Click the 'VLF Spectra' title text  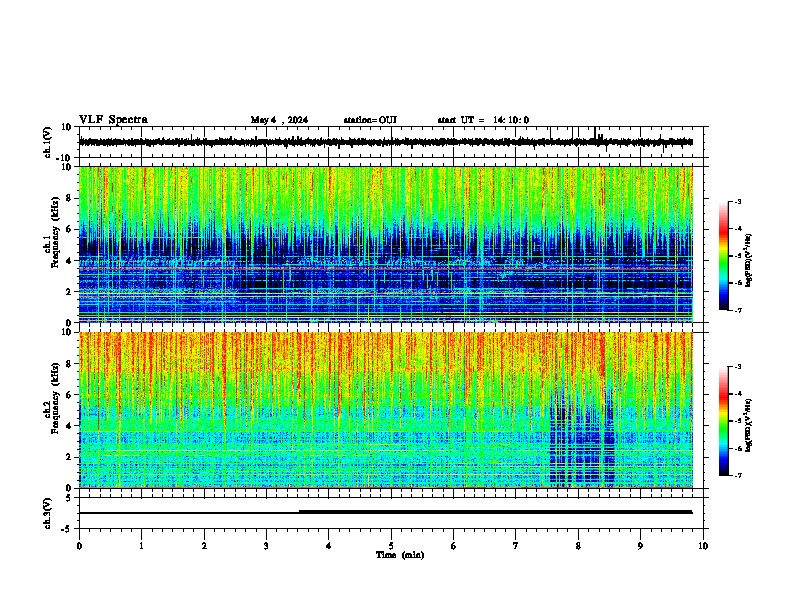click(x=113, y=120)
